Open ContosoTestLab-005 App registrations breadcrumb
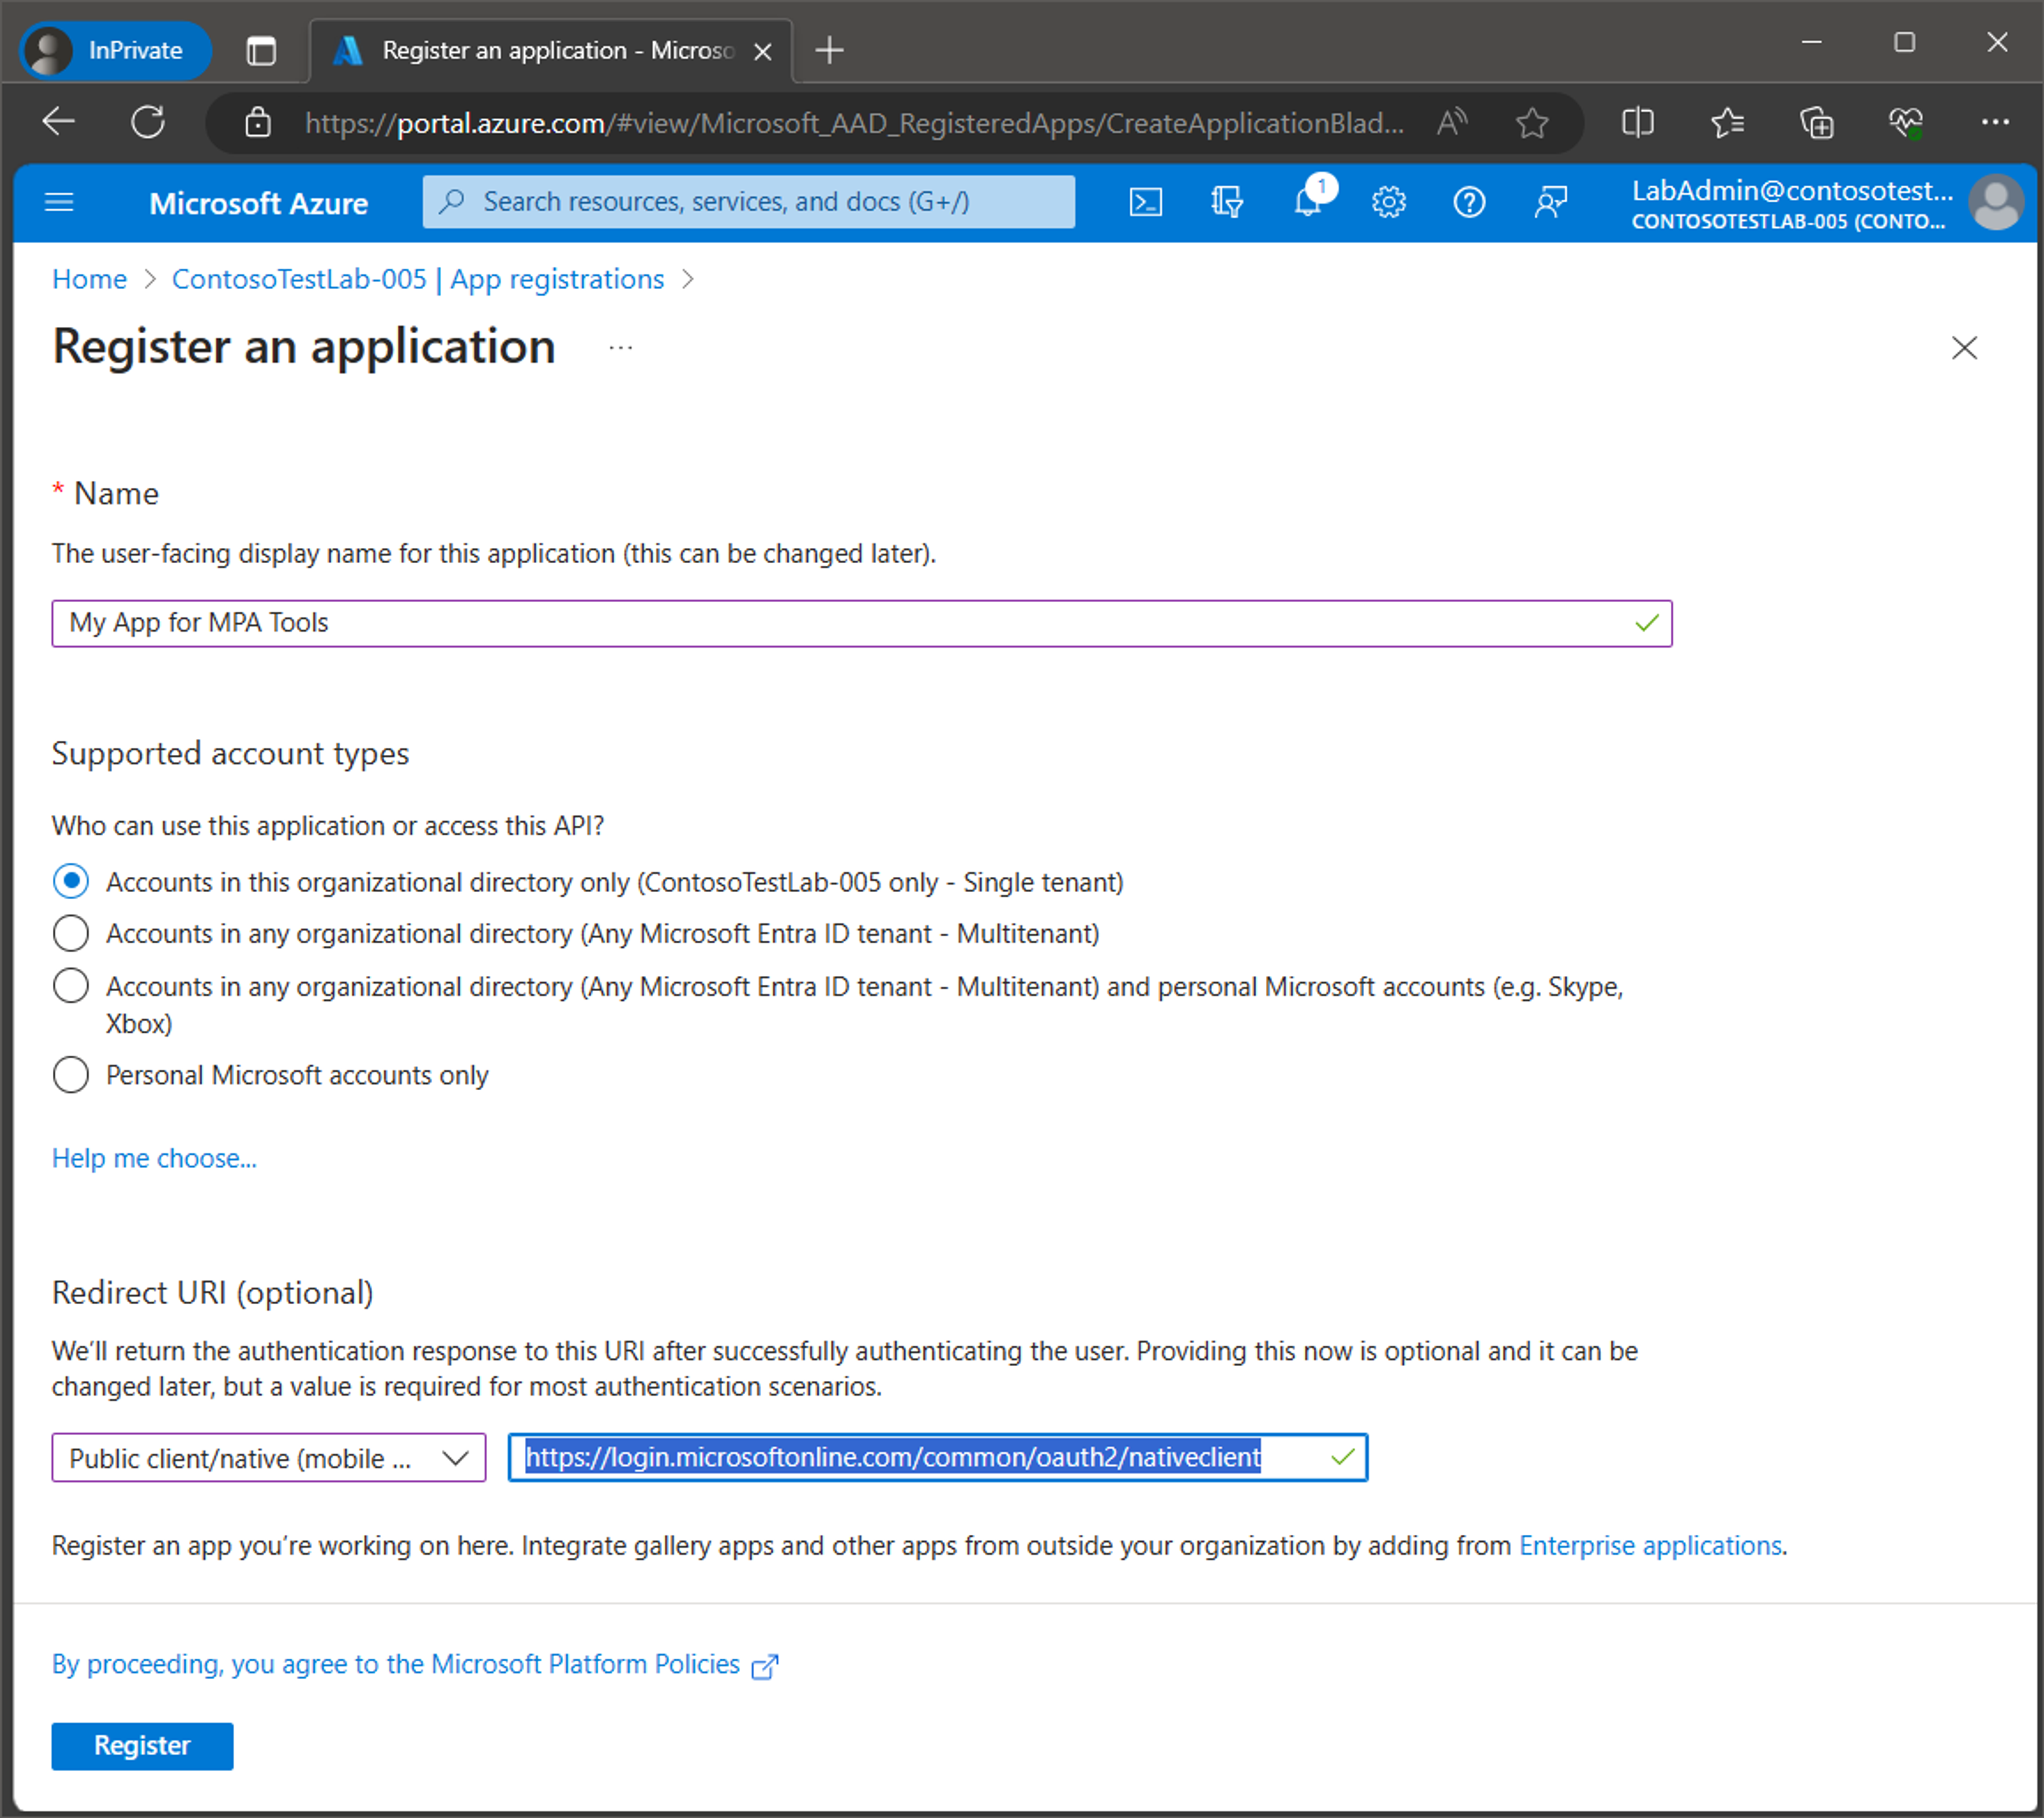This screenshot has height=1818, width=2044. click(418, 279)
